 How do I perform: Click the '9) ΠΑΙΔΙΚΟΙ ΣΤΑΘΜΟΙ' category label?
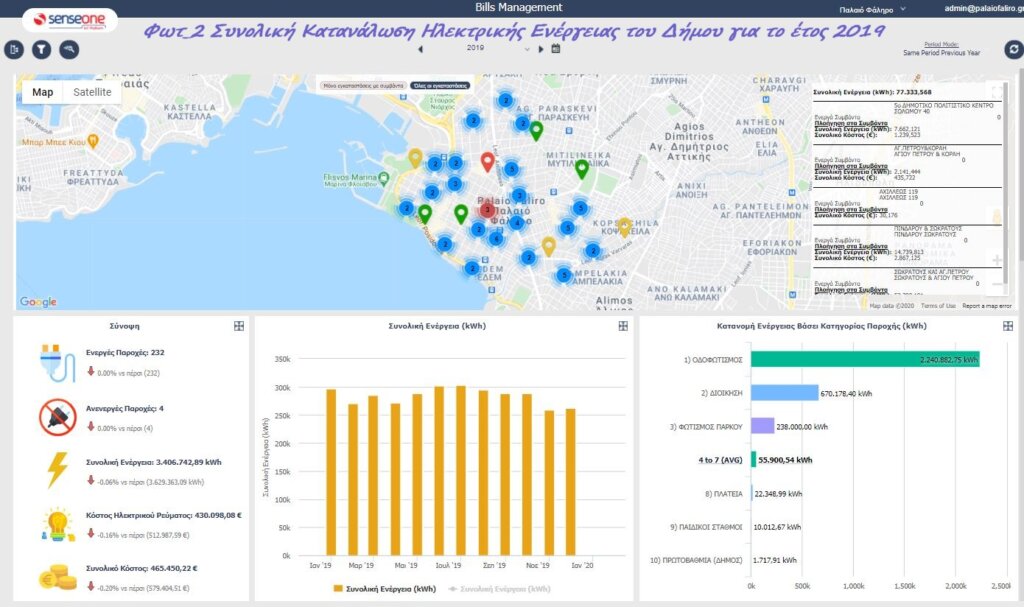(x=706, y=527)
